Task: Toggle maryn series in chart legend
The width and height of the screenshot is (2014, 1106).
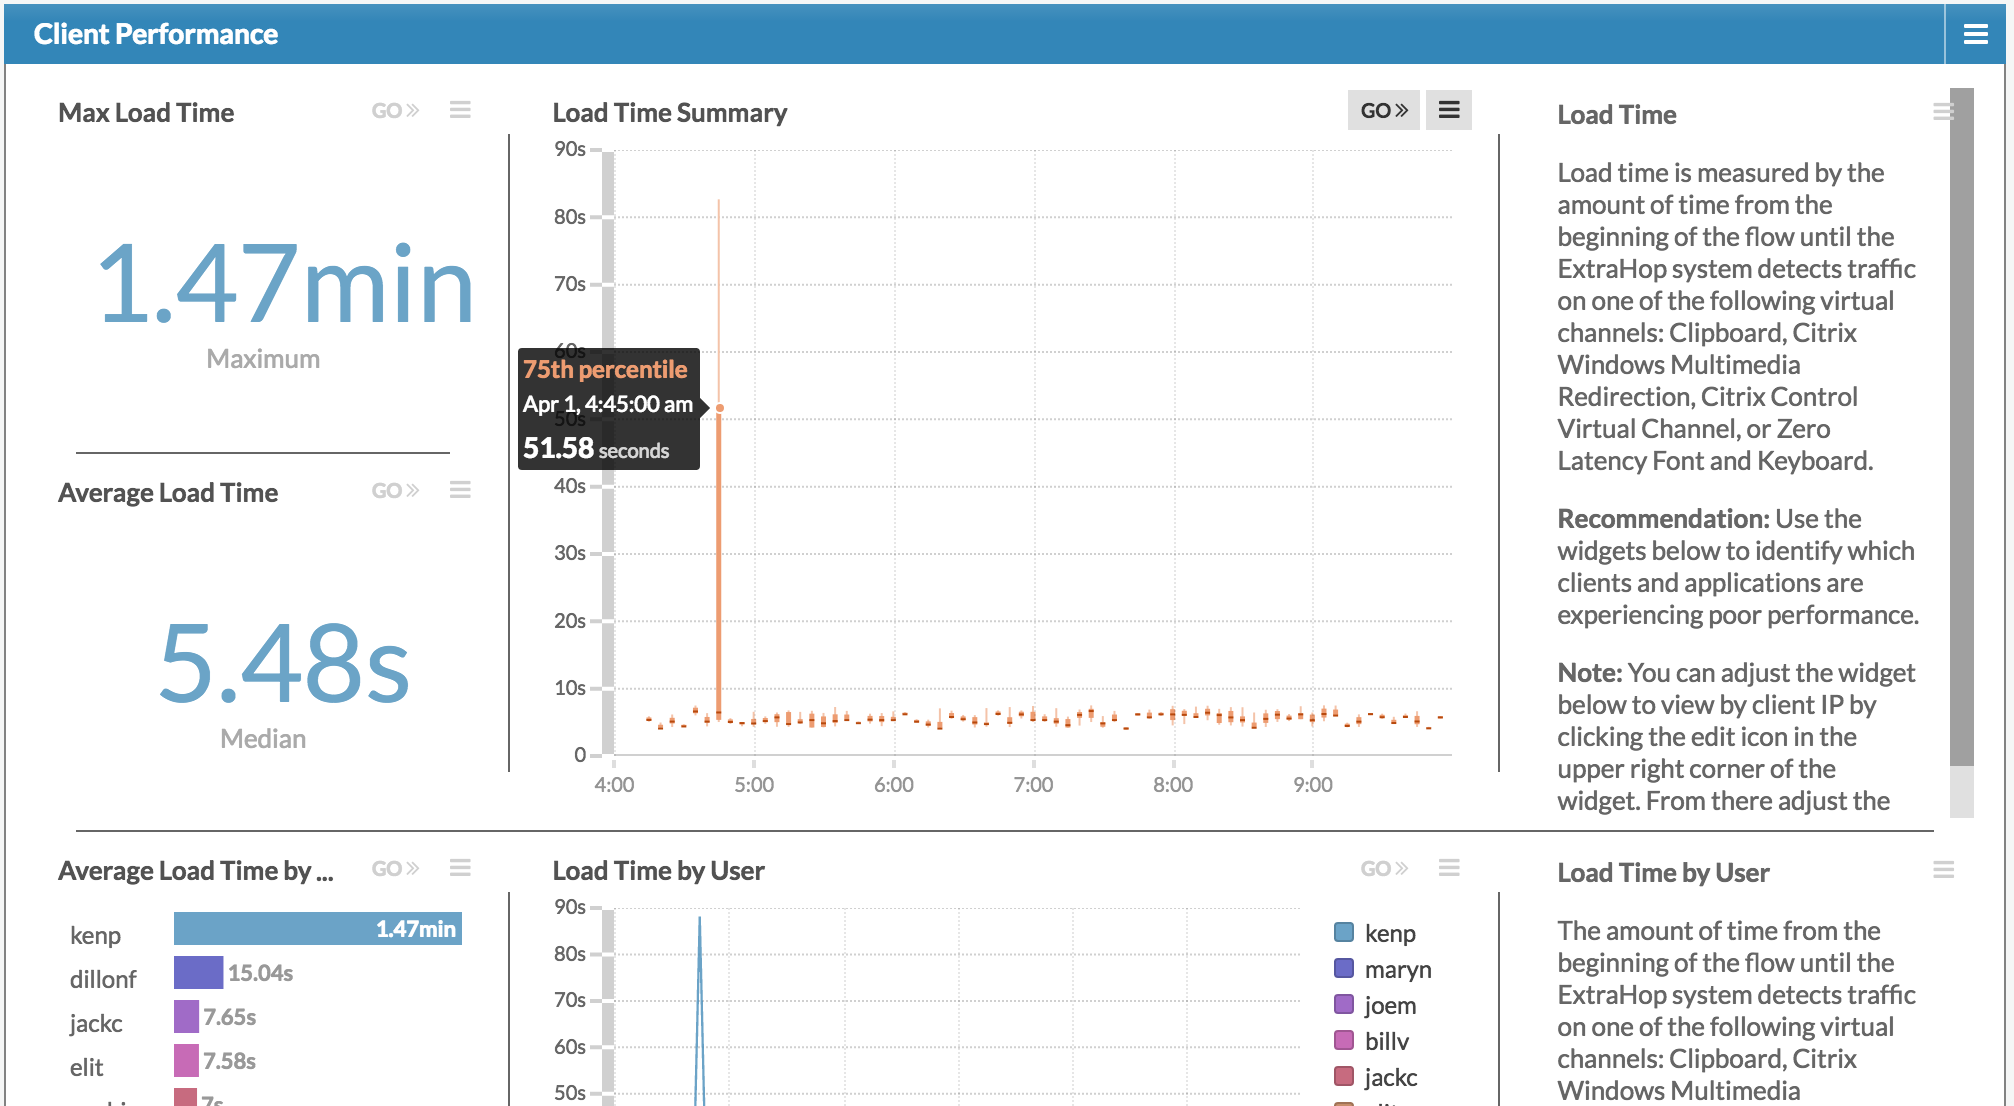Action: 1397,969
